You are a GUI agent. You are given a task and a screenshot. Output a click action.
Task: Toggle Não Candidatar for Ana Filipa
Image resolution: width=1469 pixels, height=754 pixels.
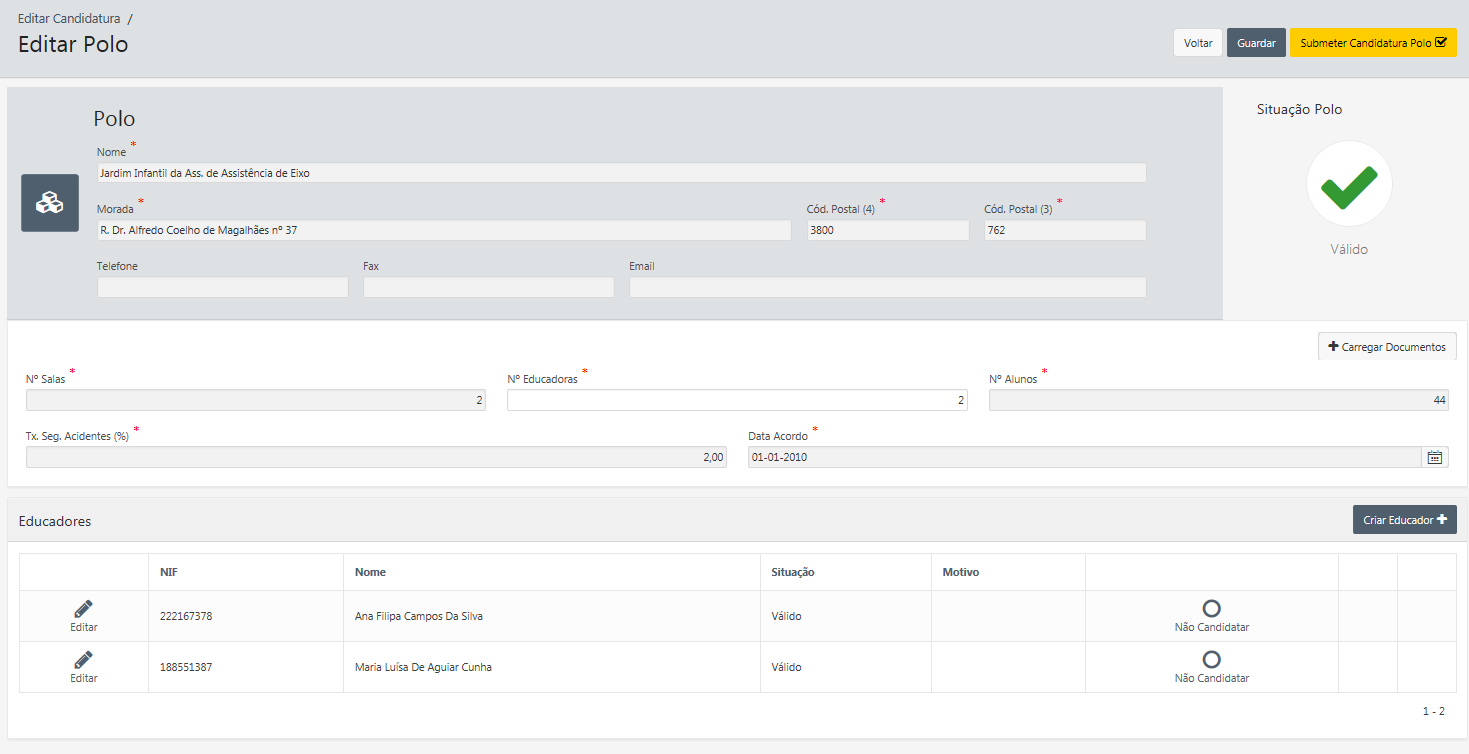pos(1211,616)
